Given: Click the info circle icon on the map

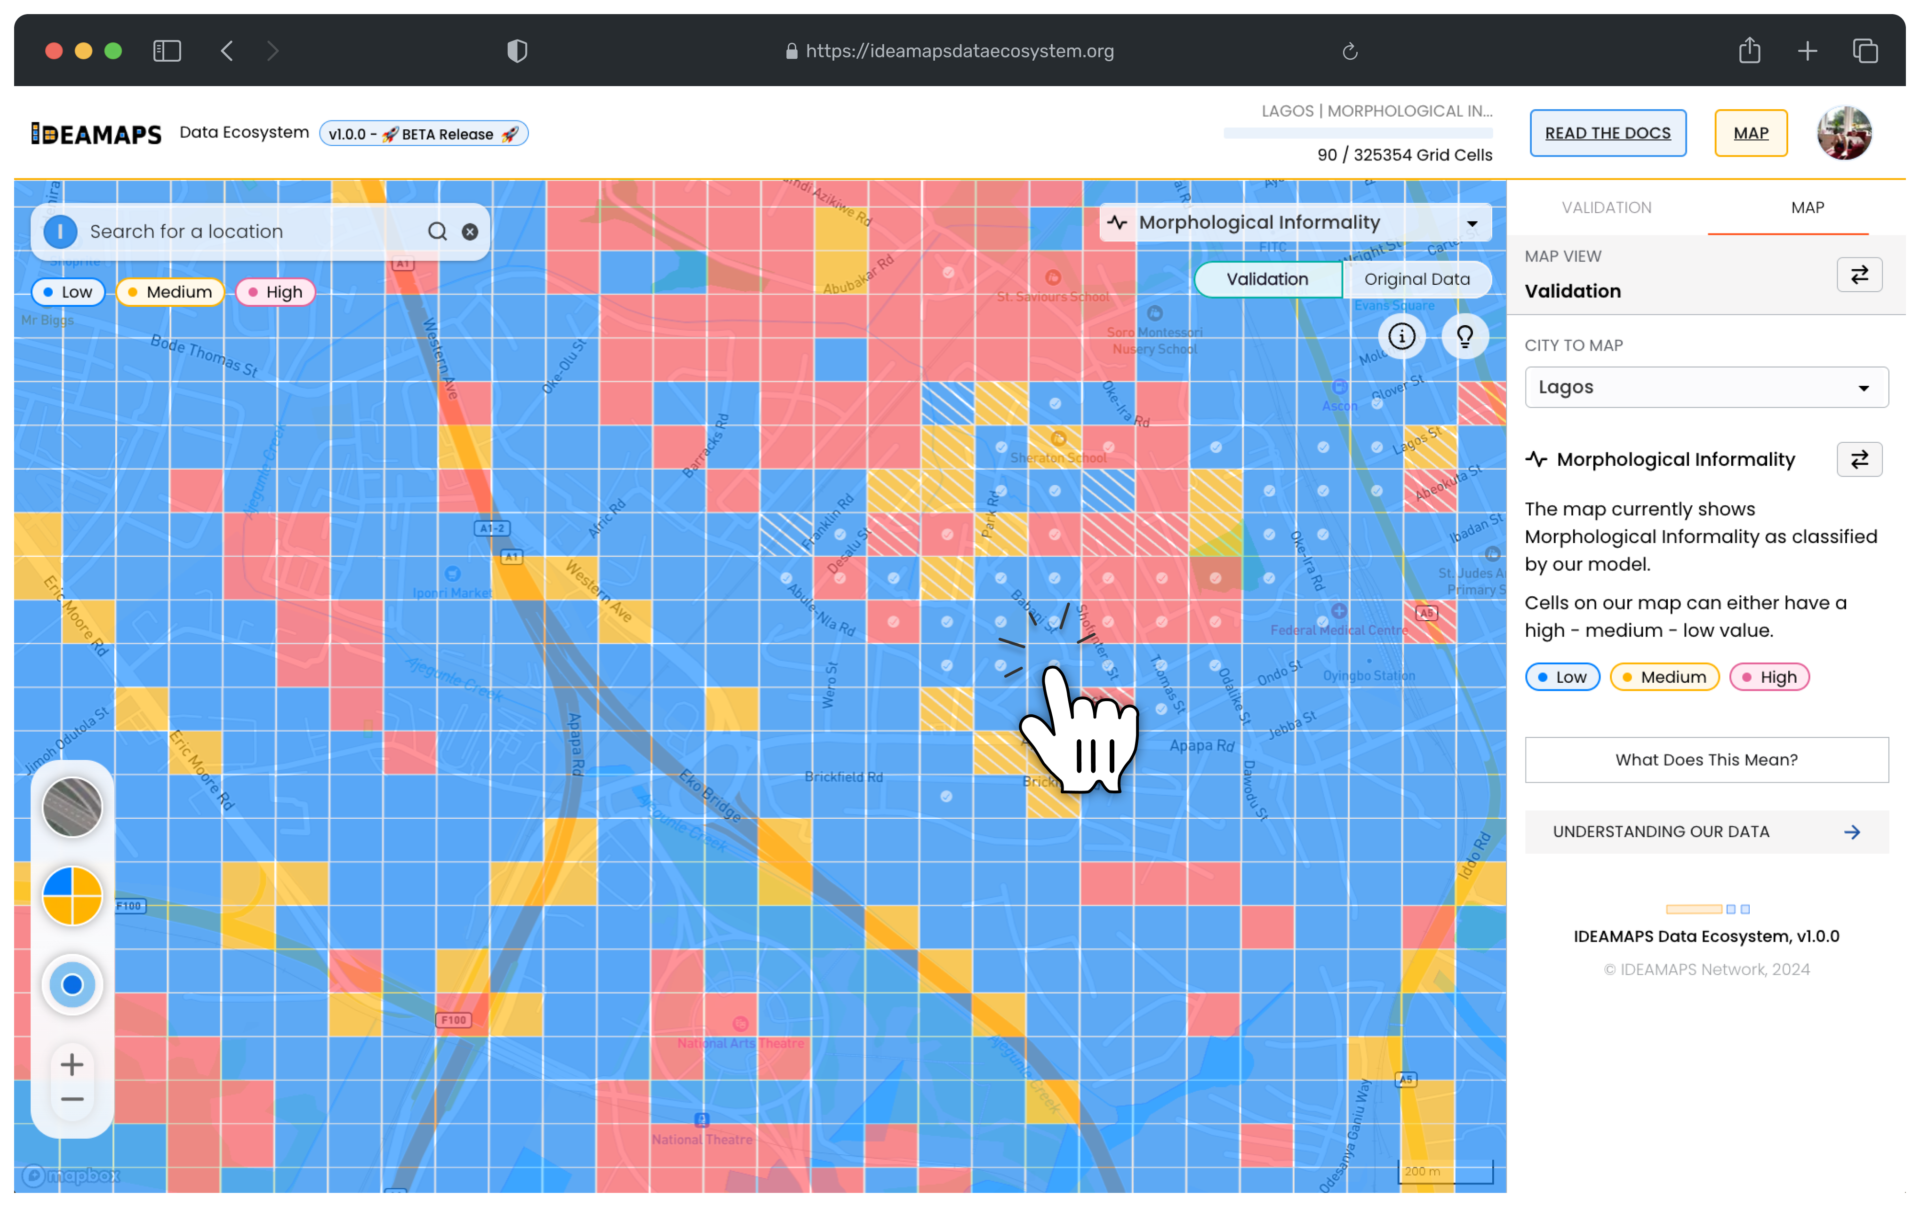Looking at the screenshot, I should tap(1401, 335).
